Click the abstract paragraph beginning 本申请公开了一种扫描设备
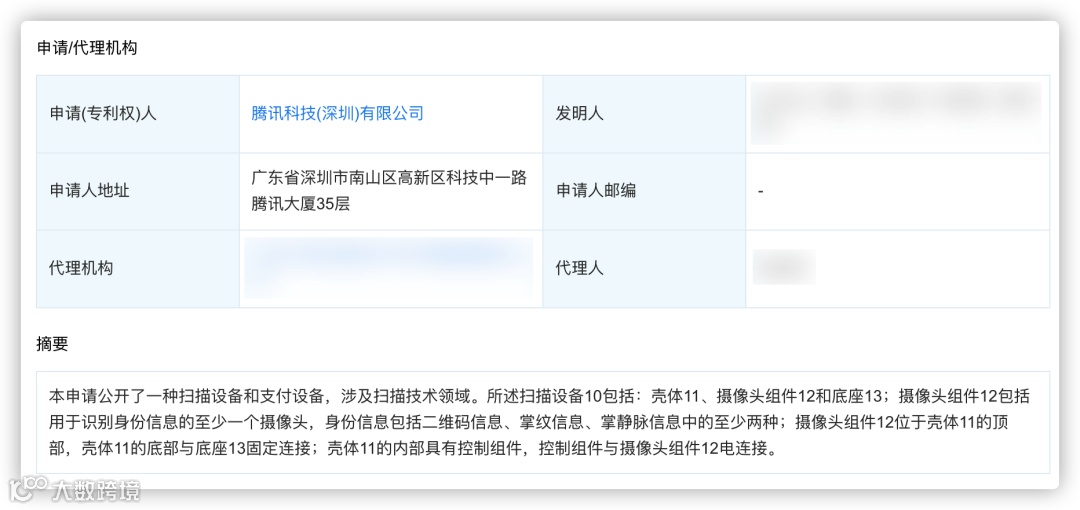Viewport: 1080px width, 510px height. (539, 422)
